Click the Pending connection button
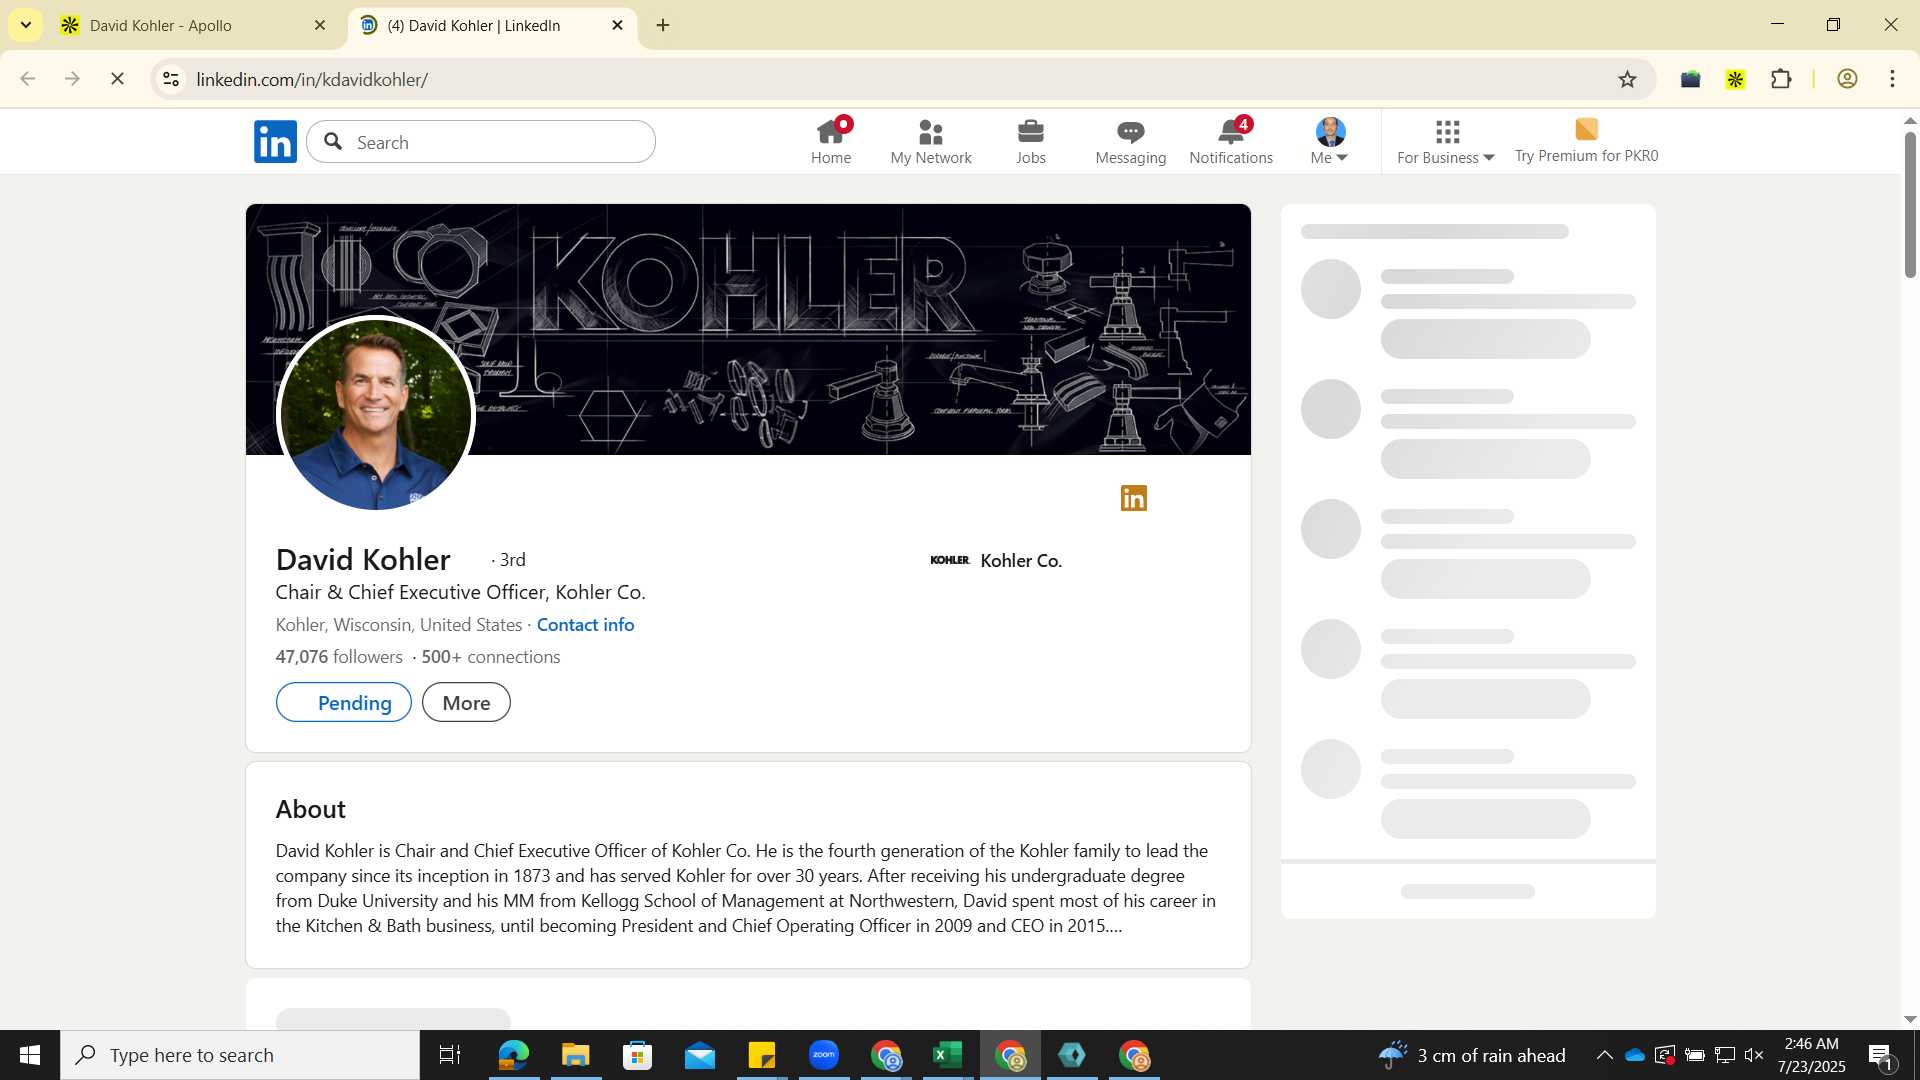This screenshot has height=1080, width=1920. [344, 702]
